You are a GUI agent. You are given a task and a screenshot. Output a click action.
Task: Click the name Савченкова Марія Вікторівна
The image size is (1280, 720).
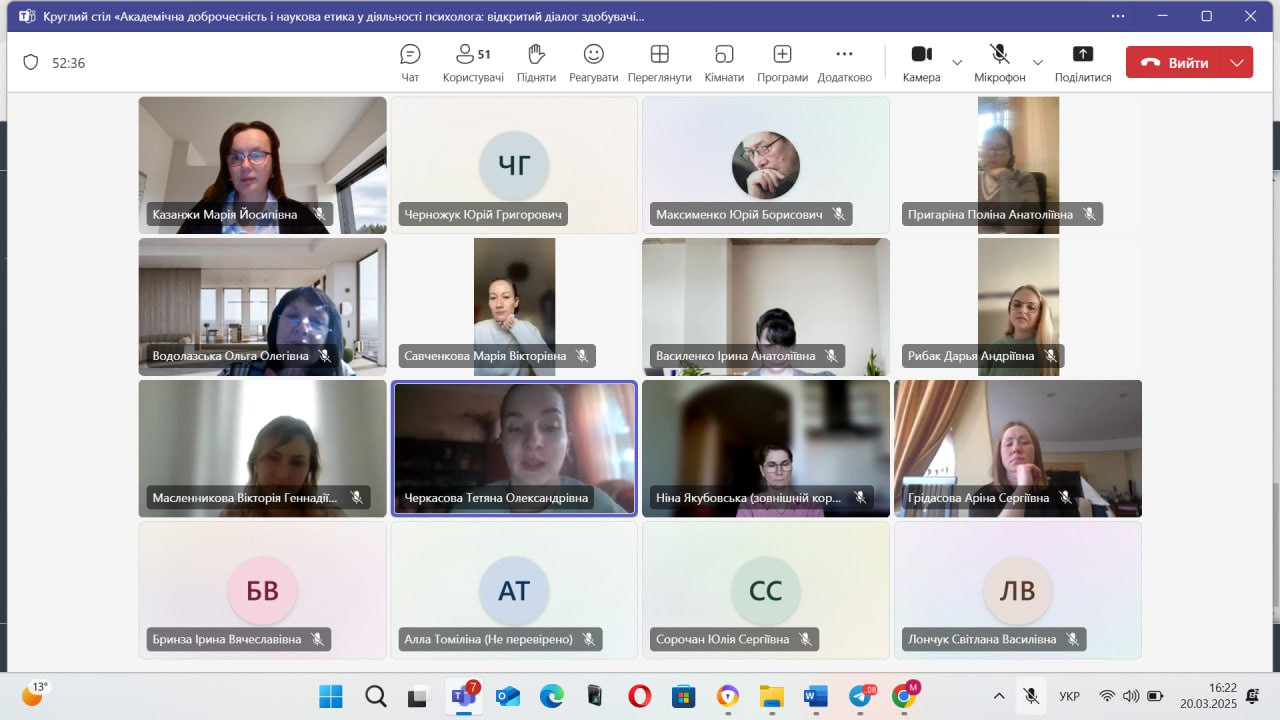coord(485,356)
